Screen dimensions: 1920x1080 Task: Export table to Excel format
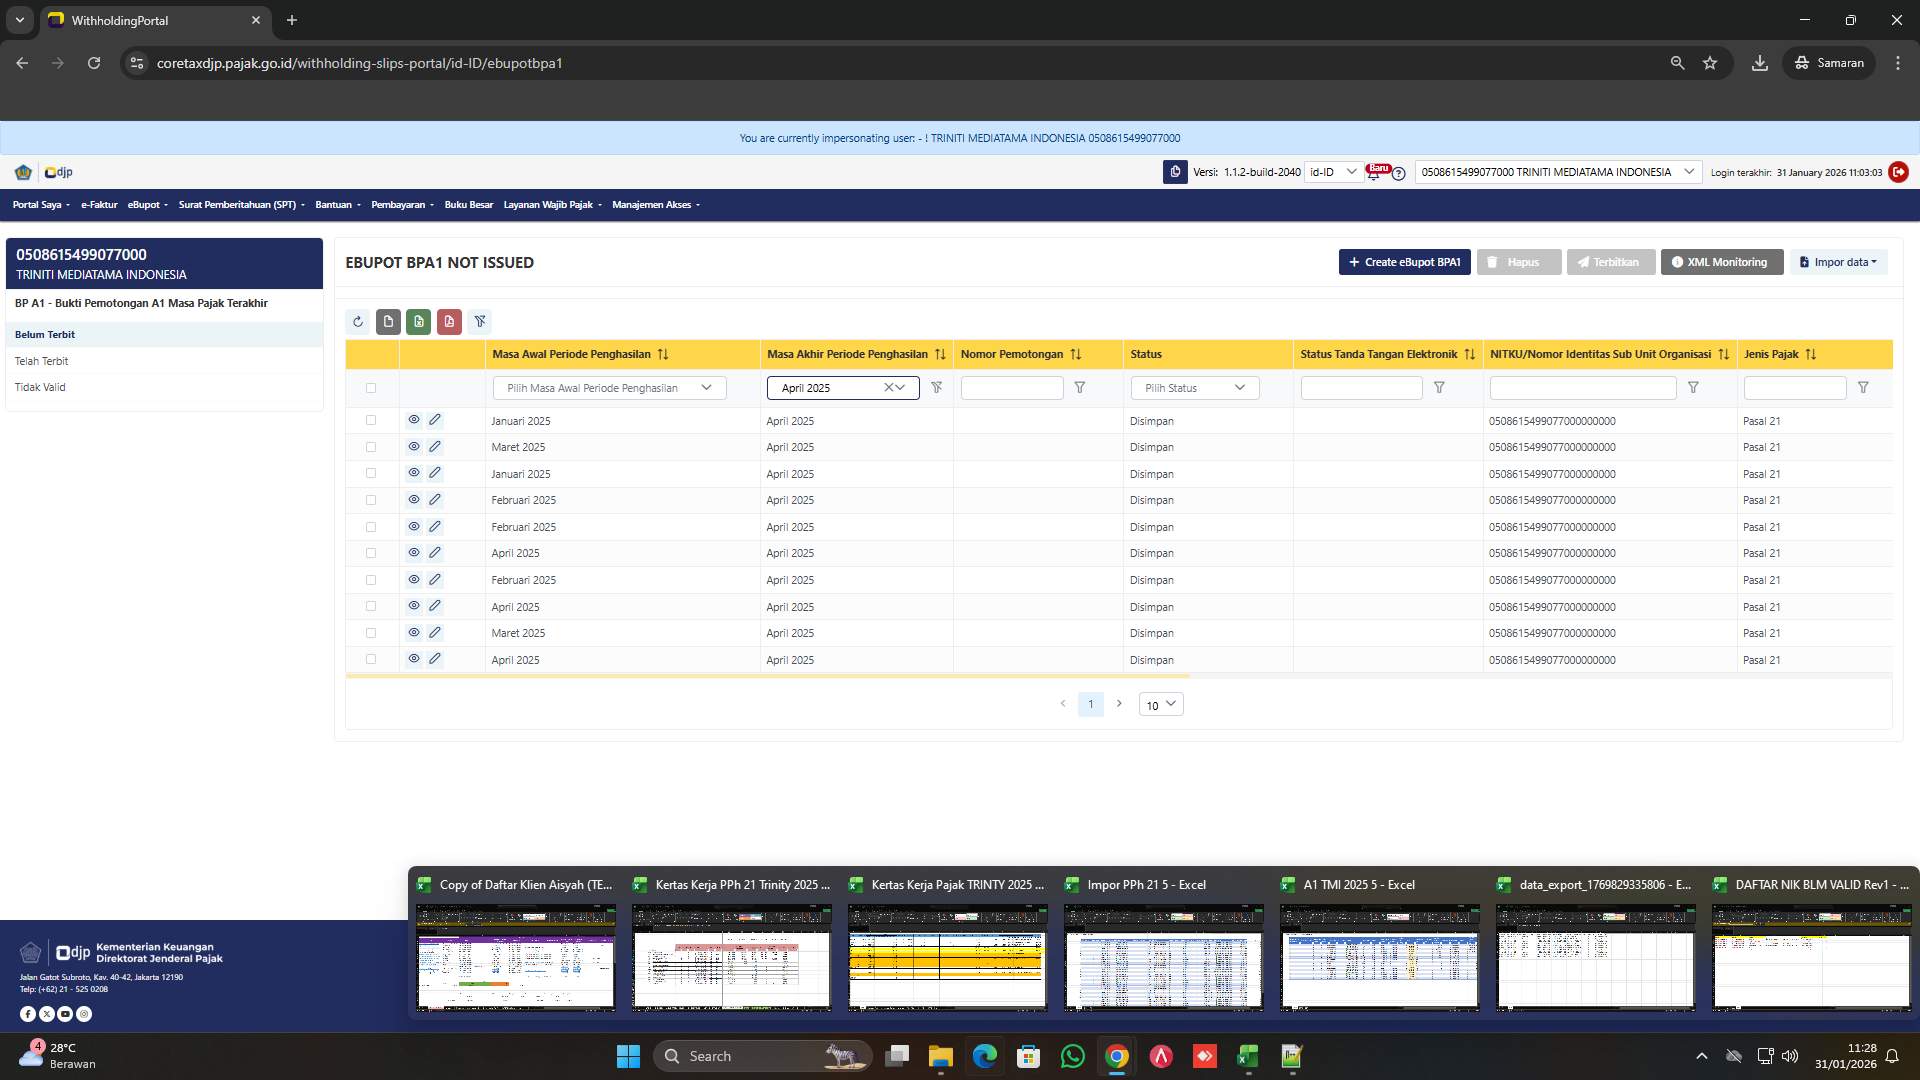click(418, 321)
